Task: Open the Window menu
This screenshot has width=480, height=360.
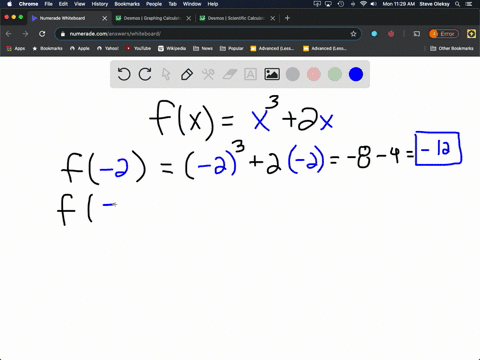Action: click(x=192, y=4)
